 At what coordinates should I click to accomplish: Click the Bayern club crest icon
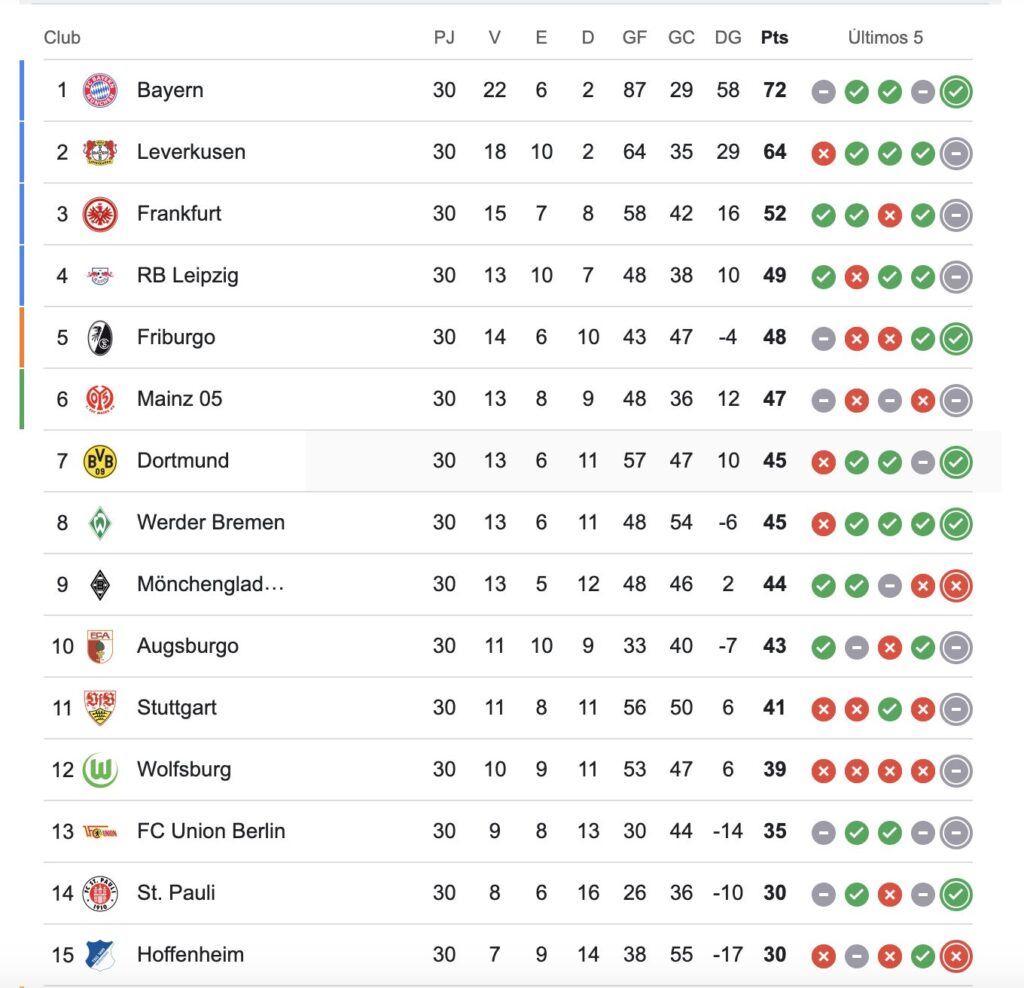[100, 90]
